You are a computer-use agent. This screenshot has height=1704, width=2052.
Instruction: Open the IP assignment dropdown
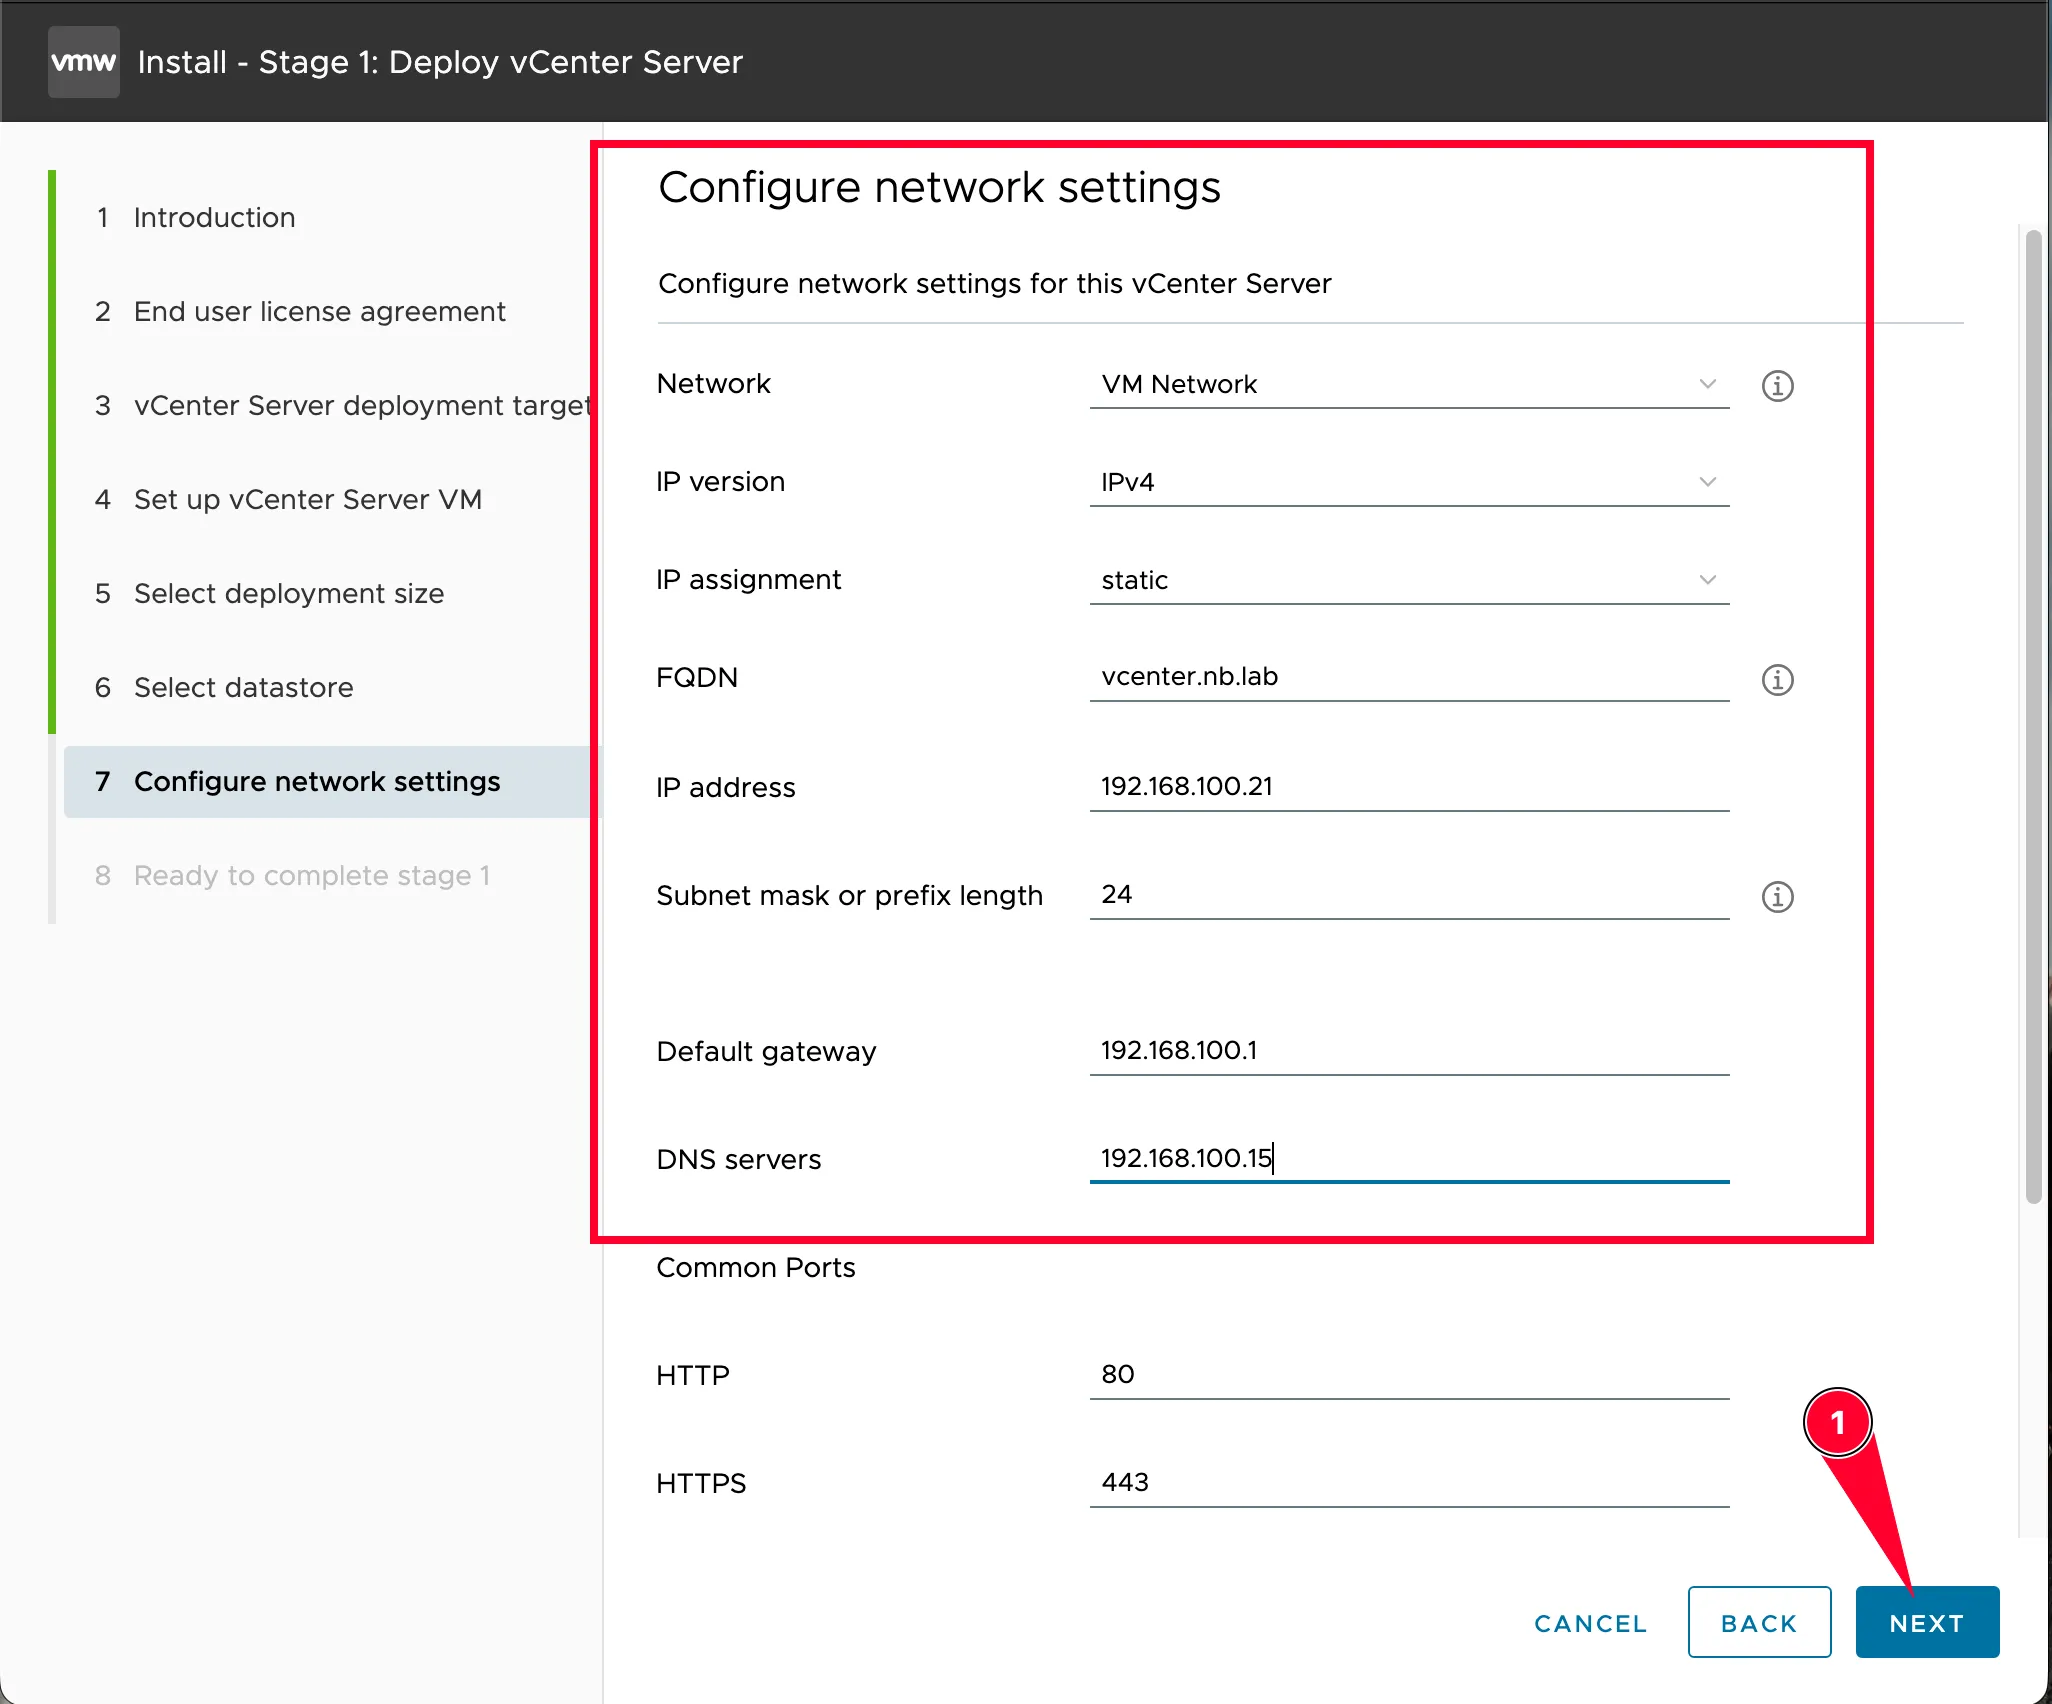coord(1409,580)
